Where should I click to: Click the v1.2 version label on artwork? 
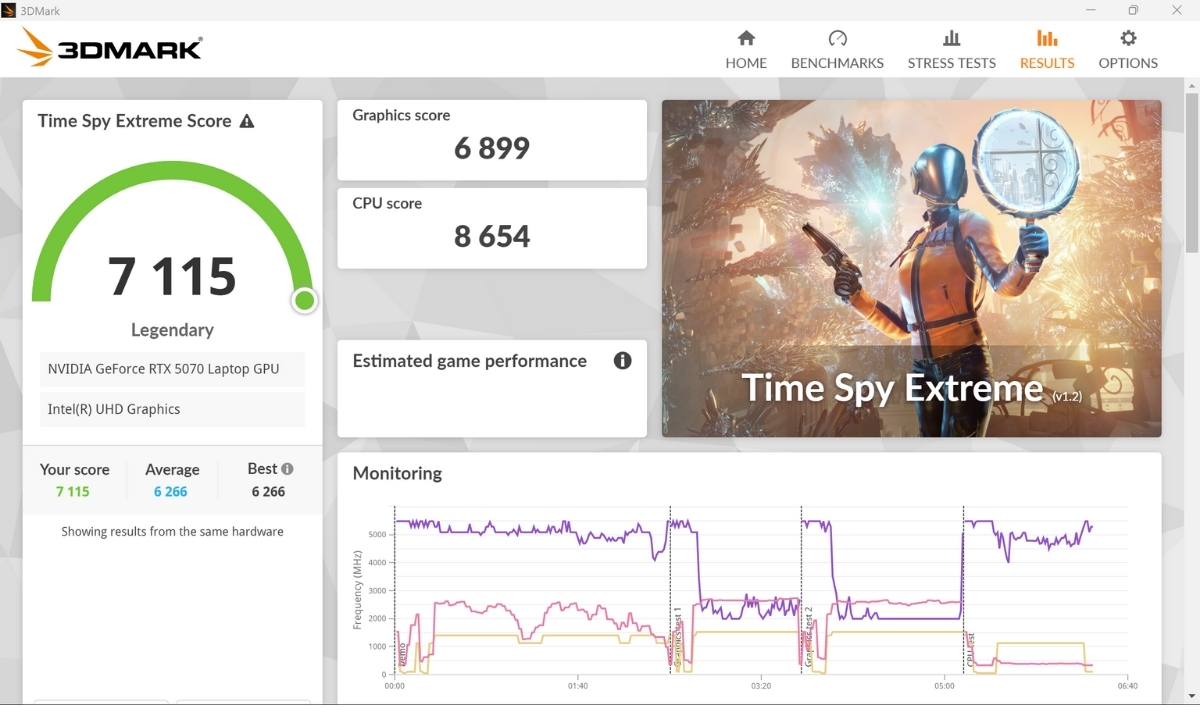point(1066,396)
